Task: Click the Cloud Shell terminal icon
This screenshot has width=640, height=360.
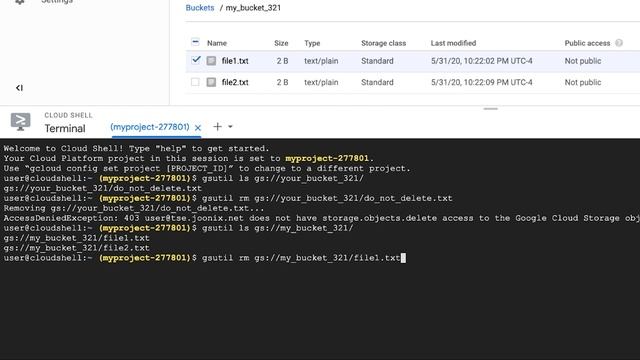Action: tap(20, 122)
